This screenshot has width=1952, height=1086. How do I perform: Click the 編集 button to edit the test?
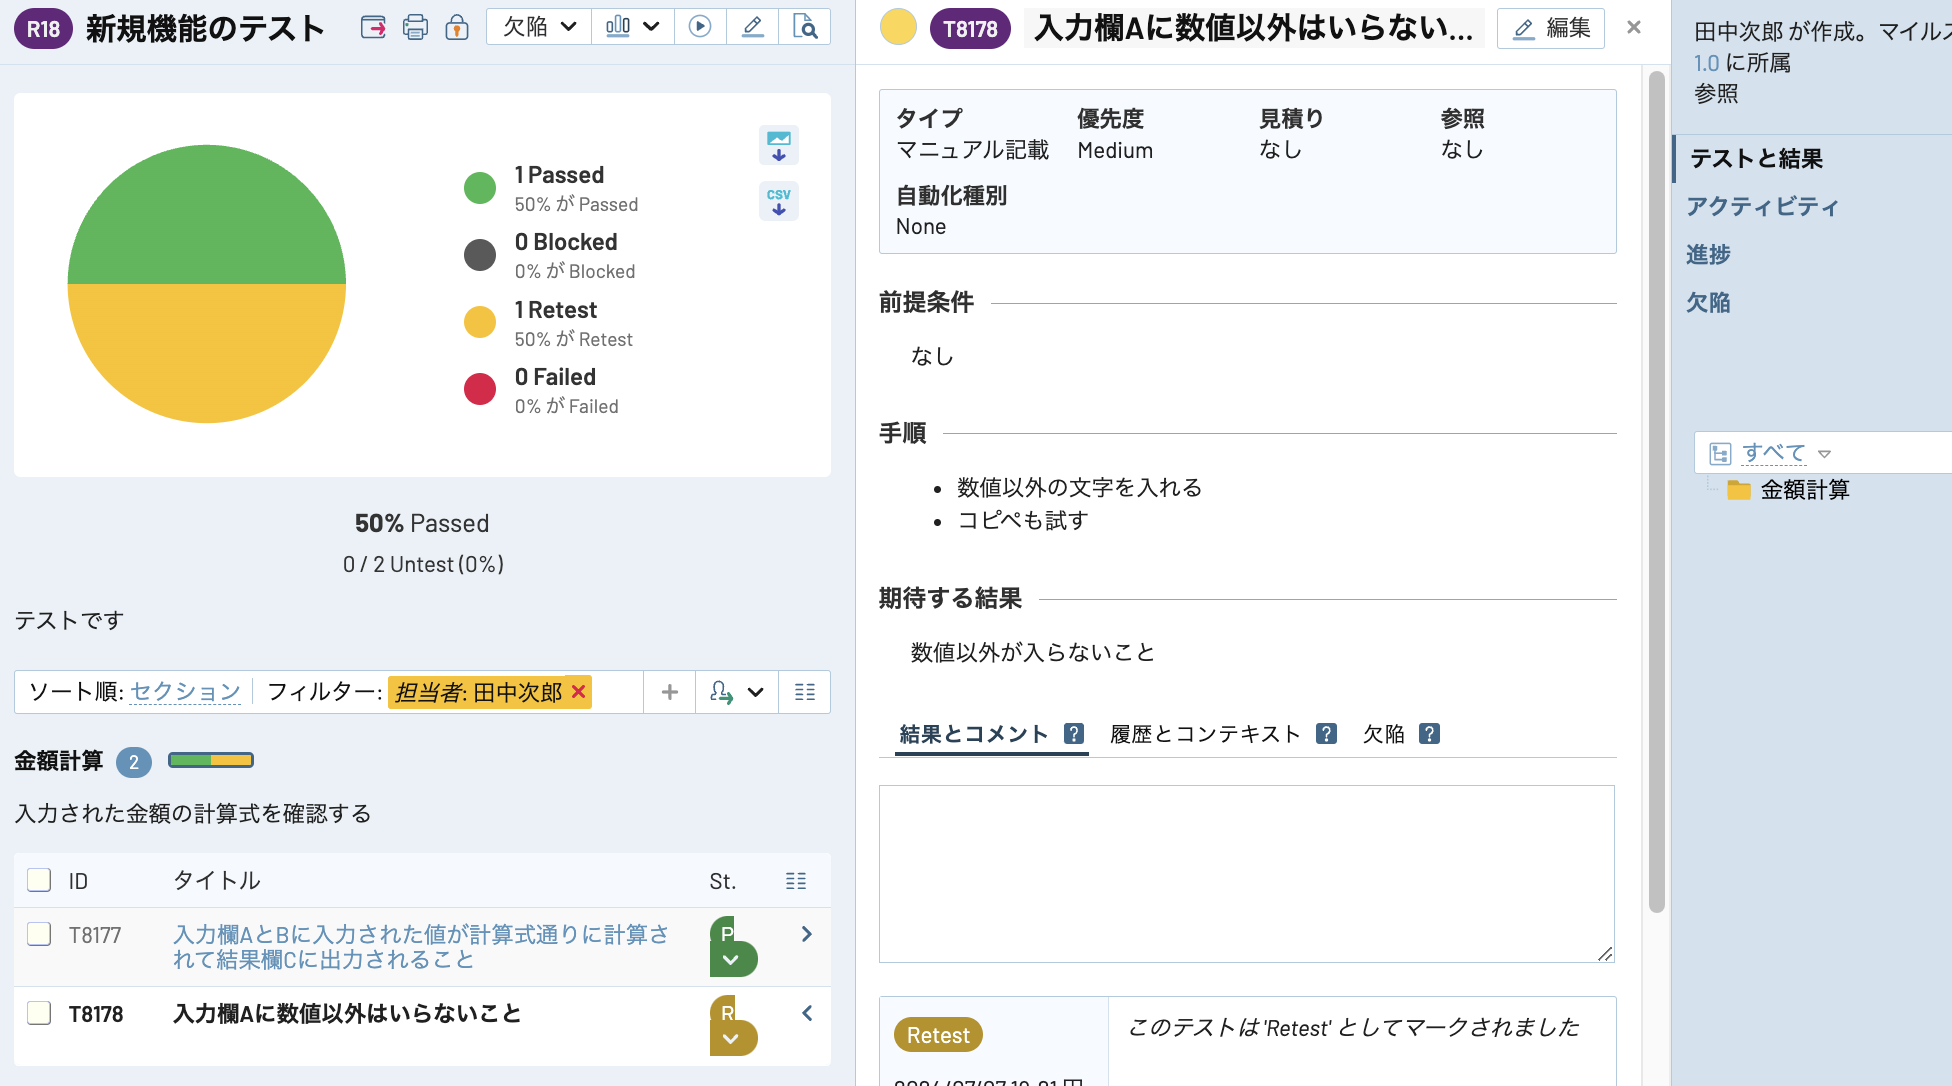[1550, 28]
